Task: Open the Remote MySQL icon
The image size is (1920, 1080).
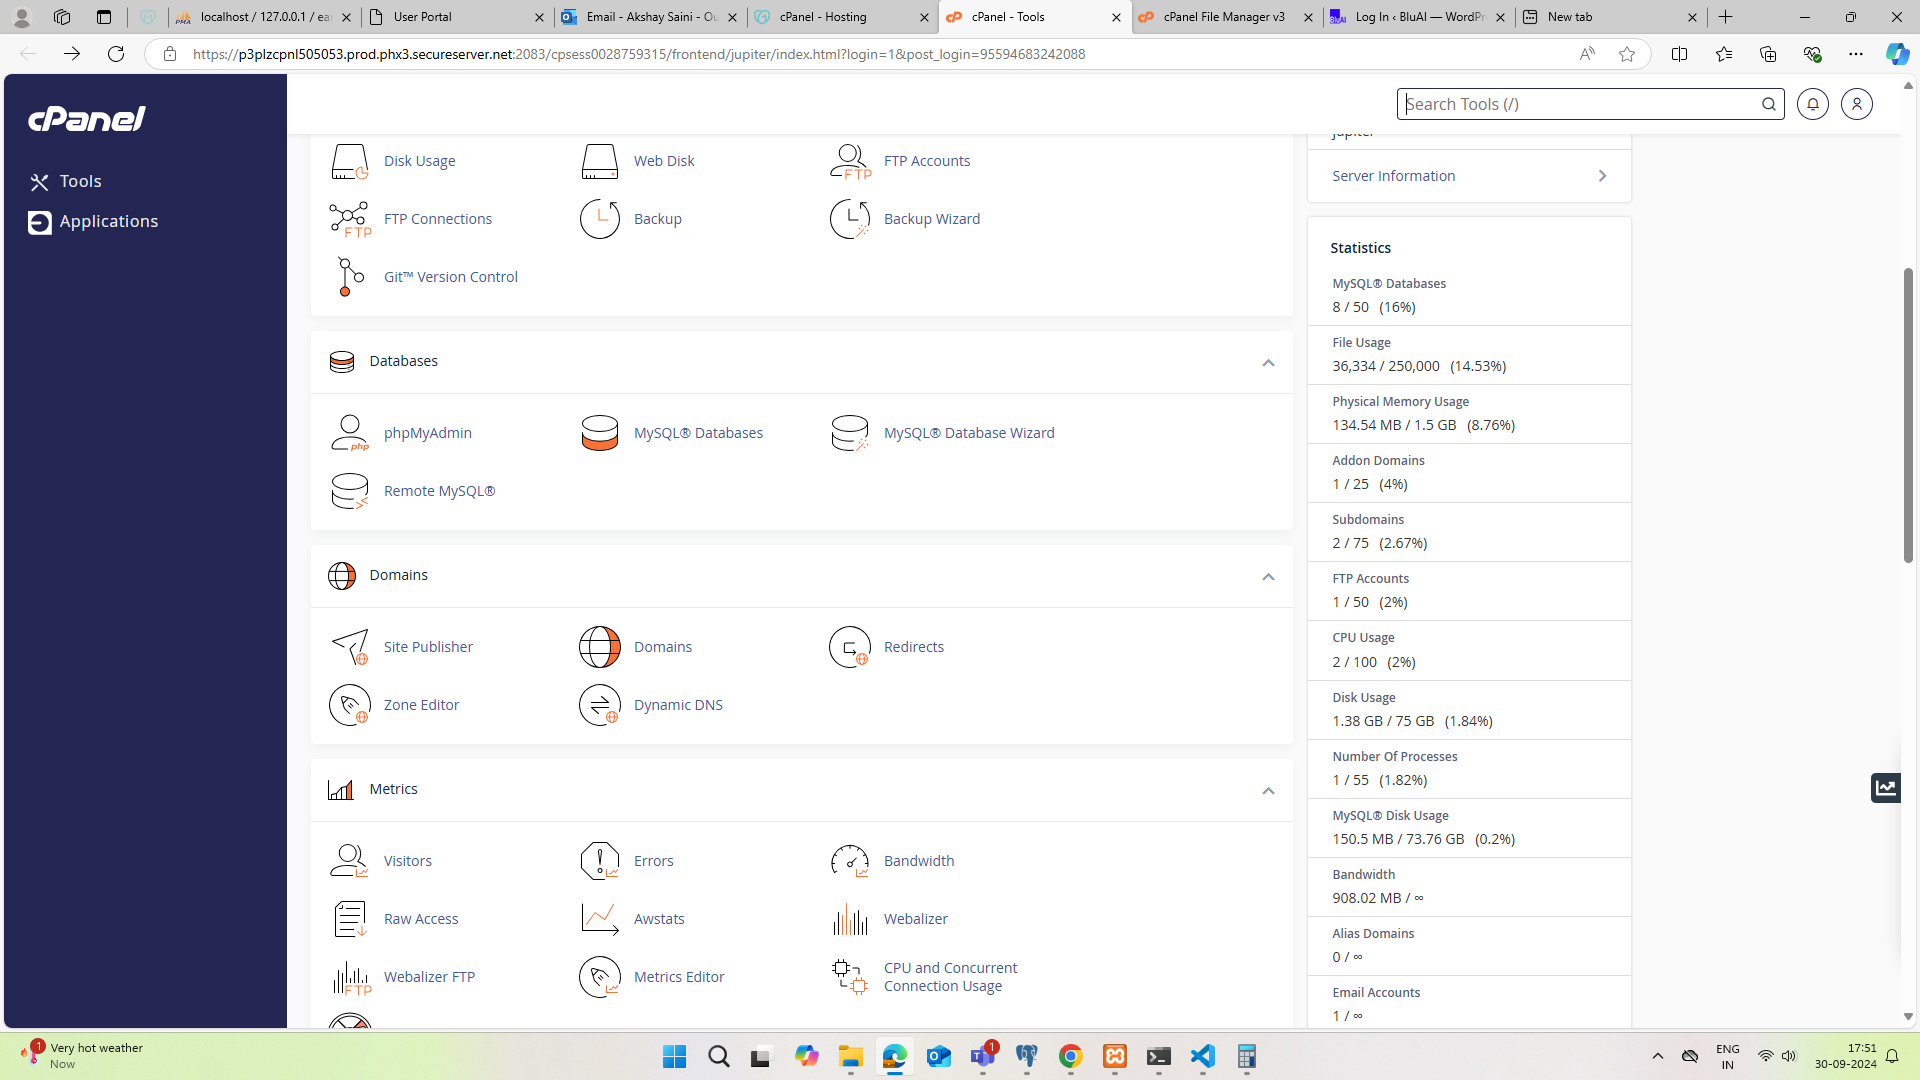Action: 350,491
